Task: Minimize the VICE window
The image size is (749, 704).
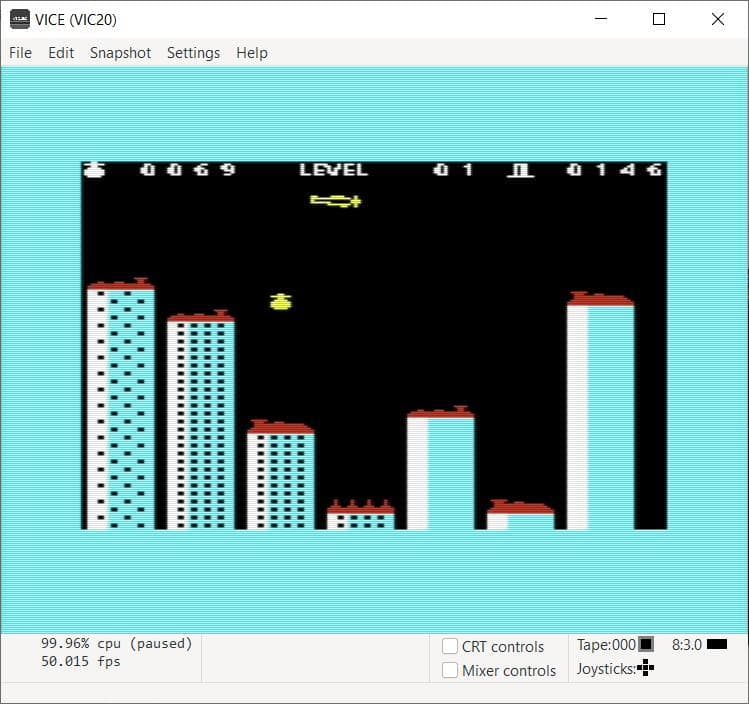Action: pos(600,19)
